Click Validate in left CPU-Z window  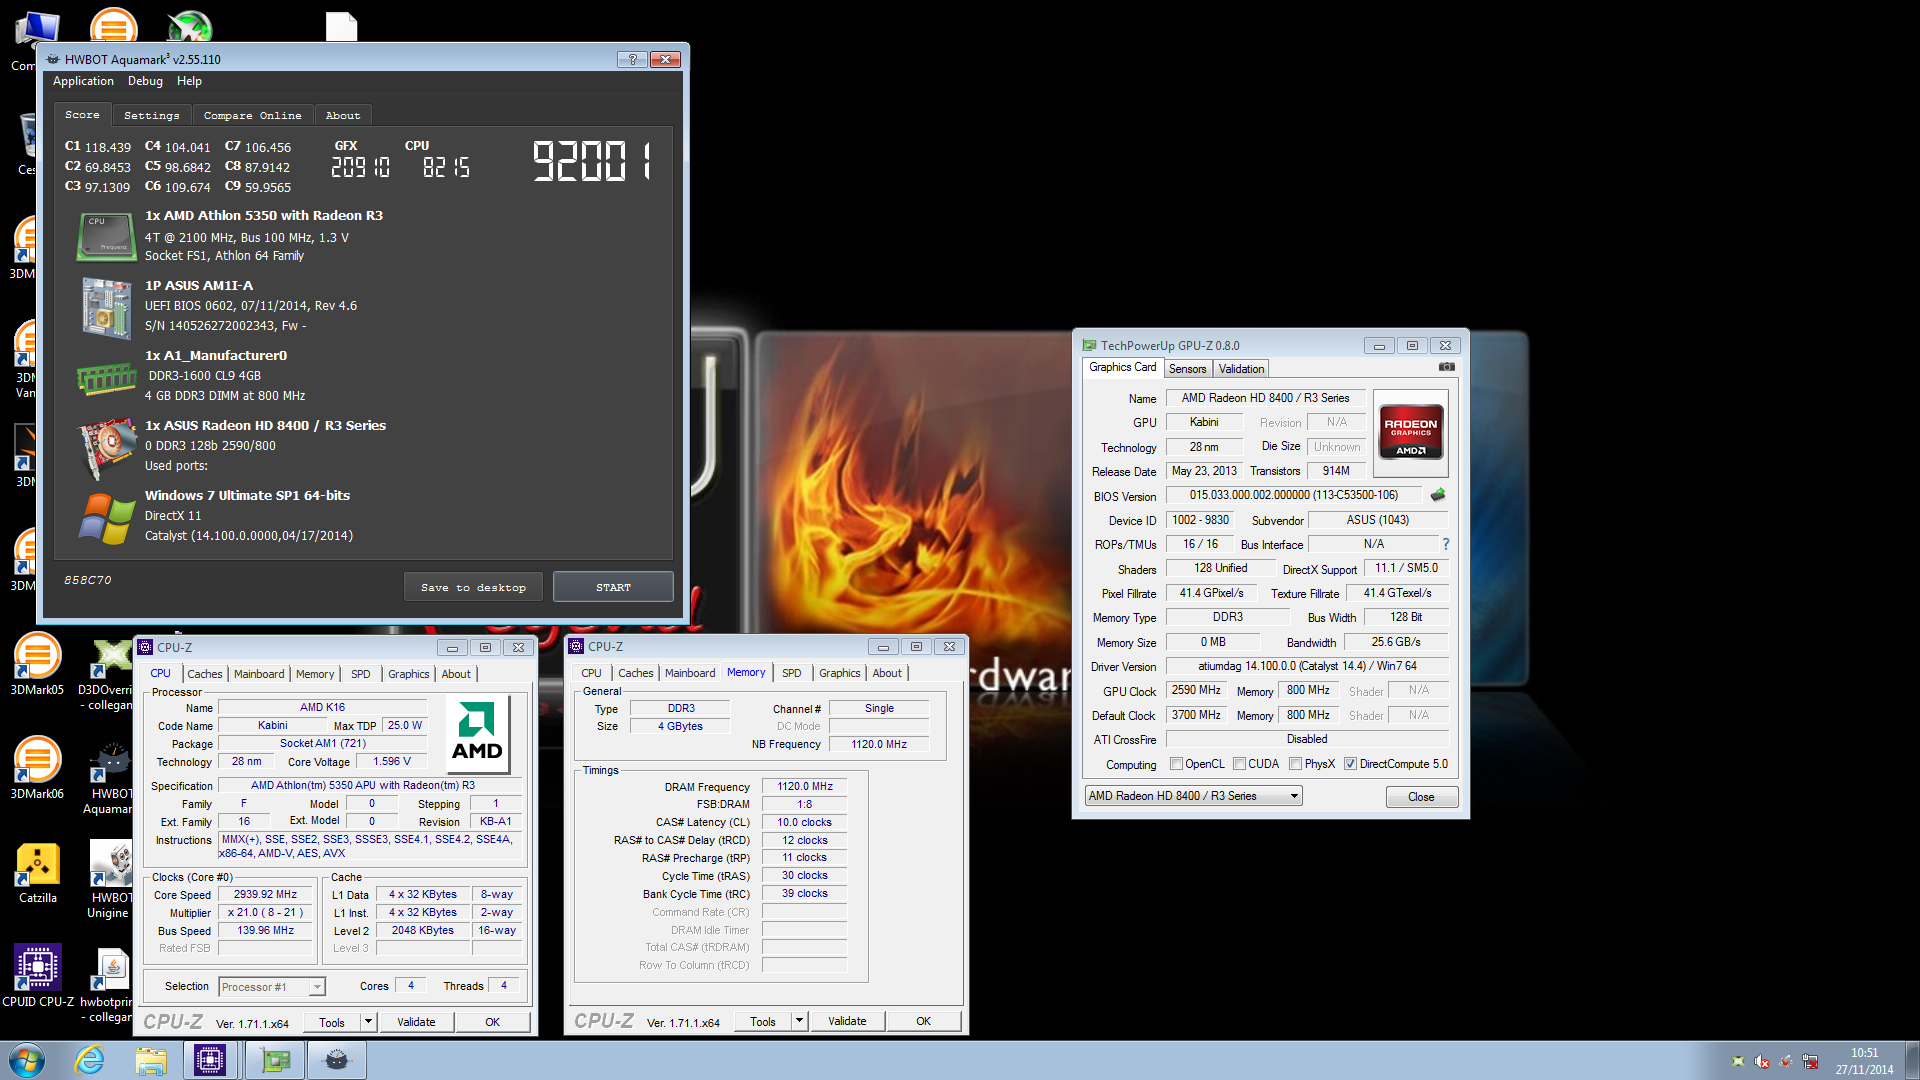pyautogui.click(x=416, y=1022)
